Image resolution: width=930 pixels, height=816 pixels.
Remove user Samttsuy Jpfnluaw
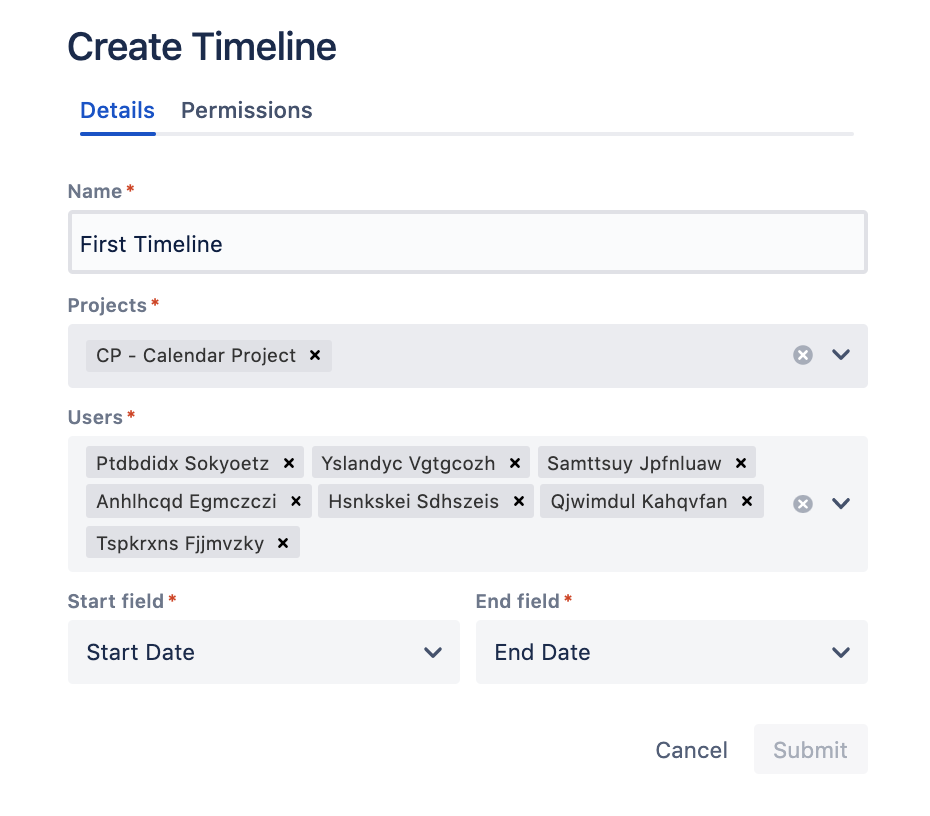(741, 463)
